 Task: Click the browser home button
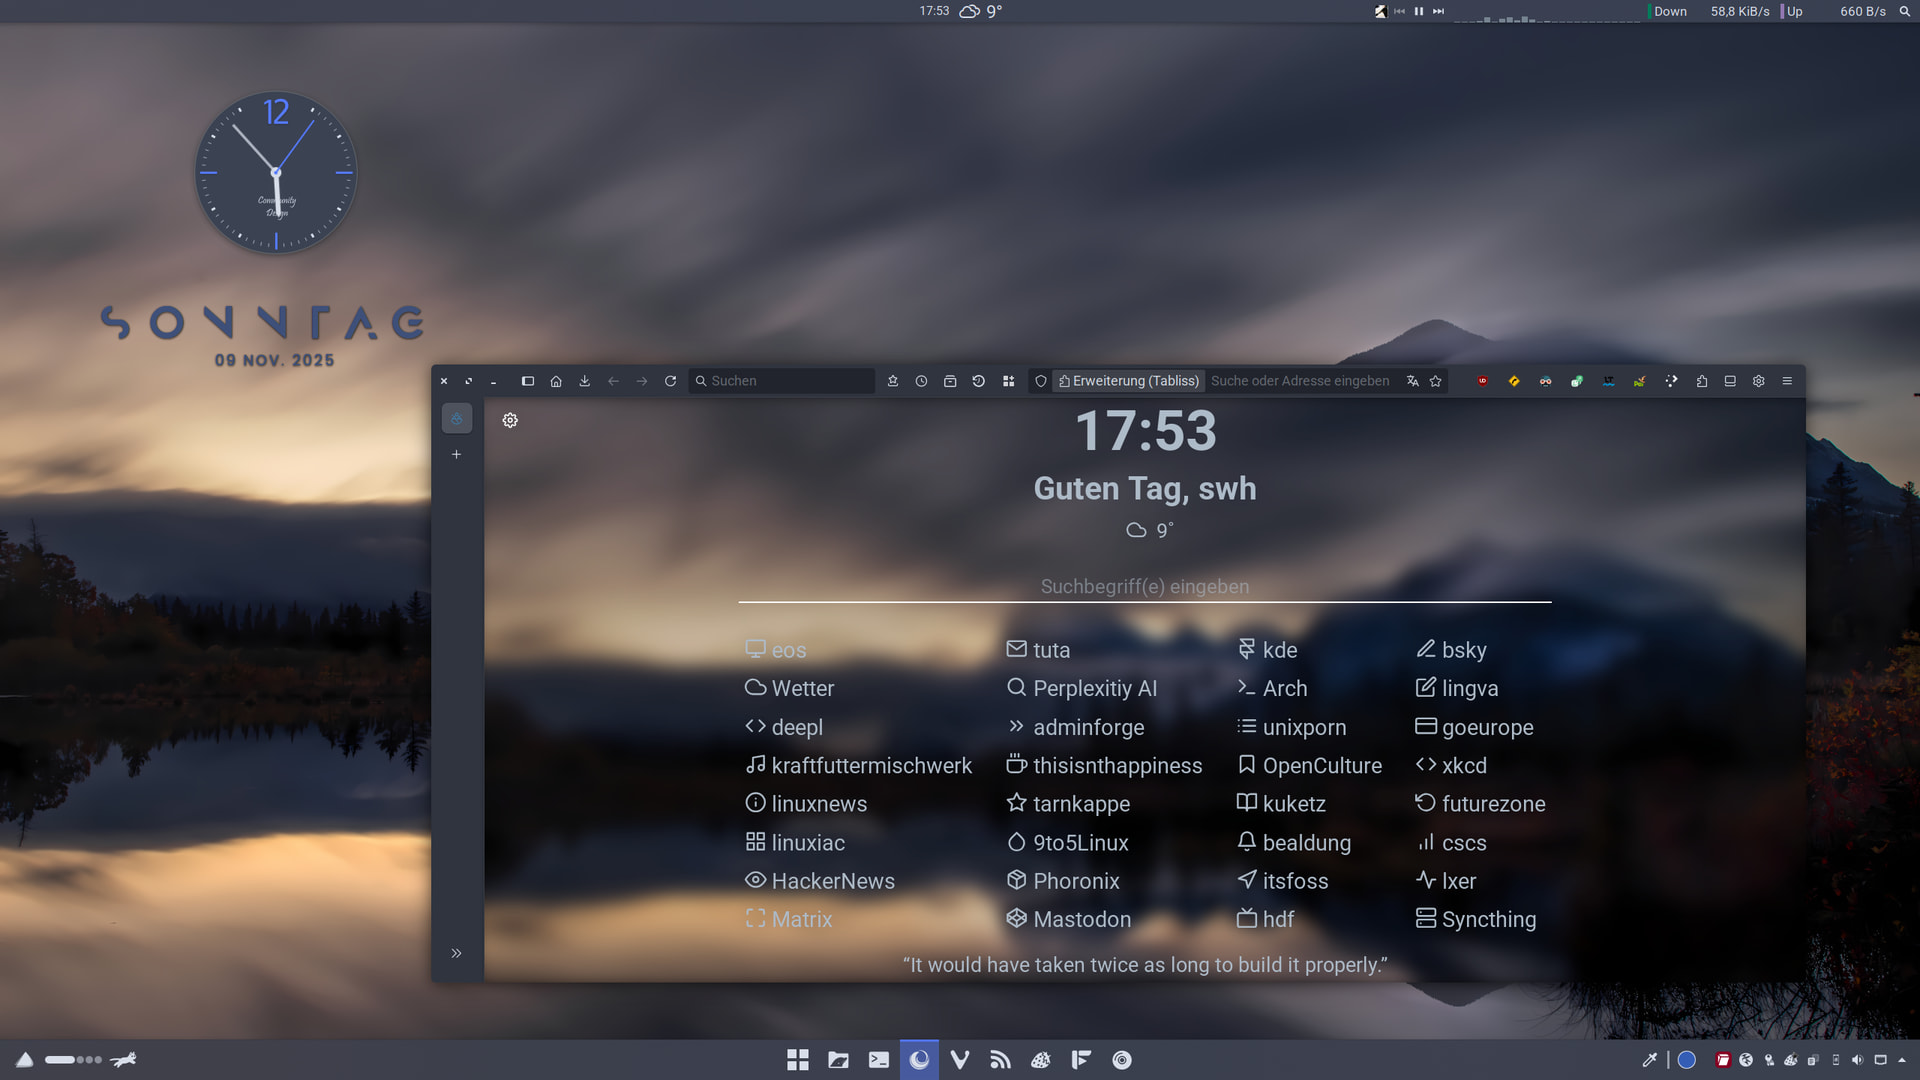pos(556,381)
